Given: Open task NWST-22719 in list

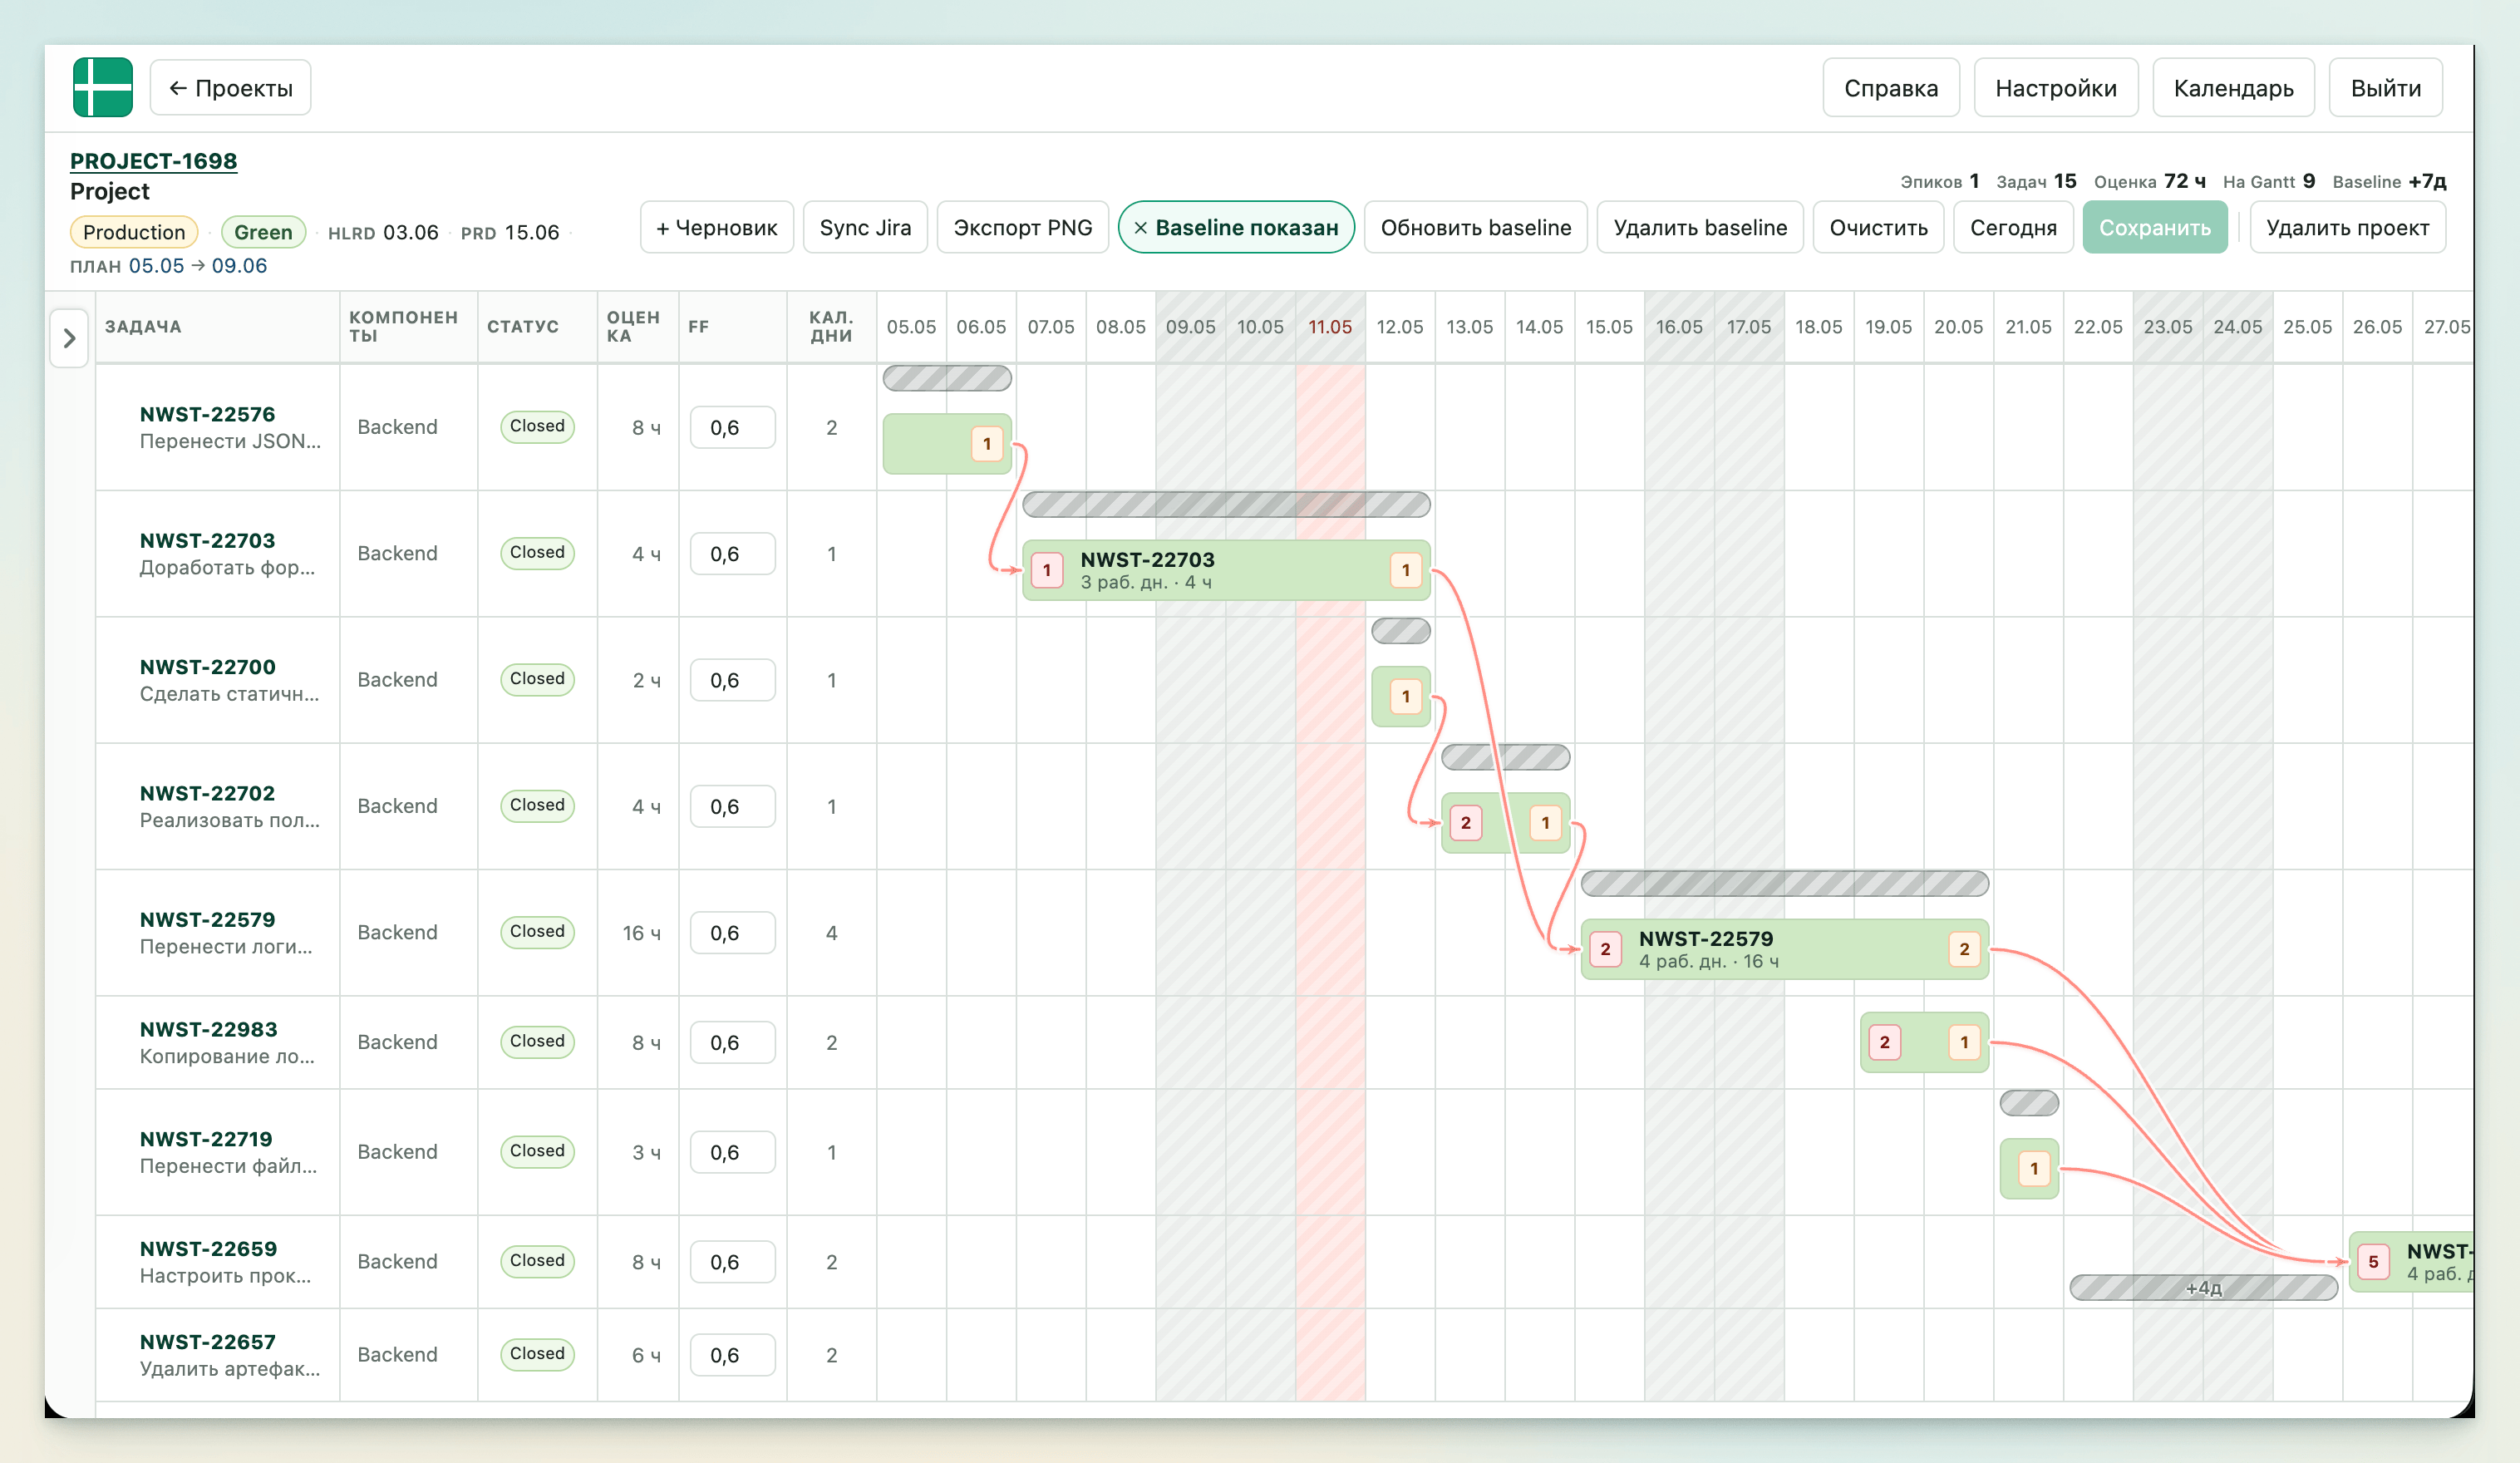Looking at the screenshot, I should tap(206, 1139).
